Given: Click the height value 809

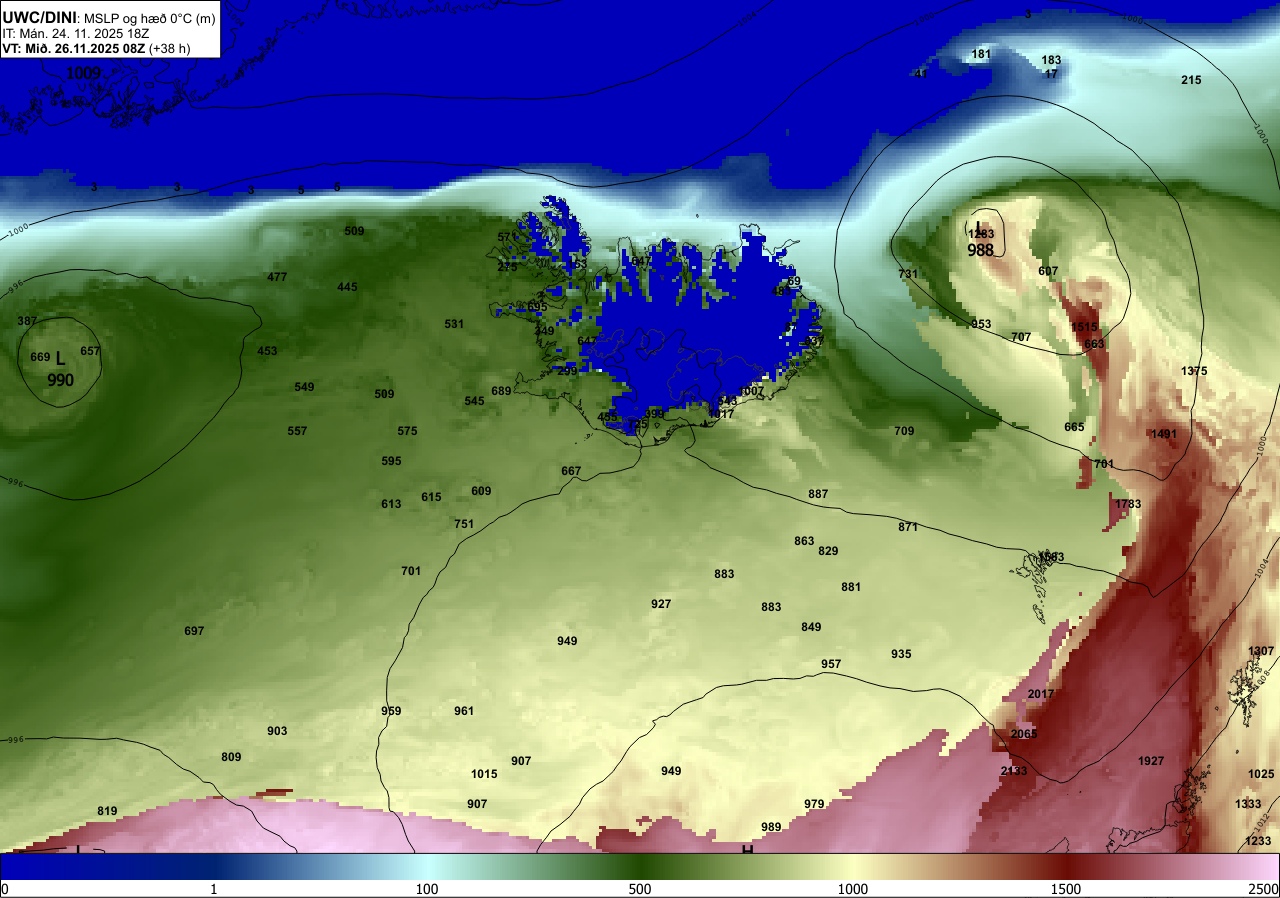Looking at the screenshot, I should tap(231, 757).
